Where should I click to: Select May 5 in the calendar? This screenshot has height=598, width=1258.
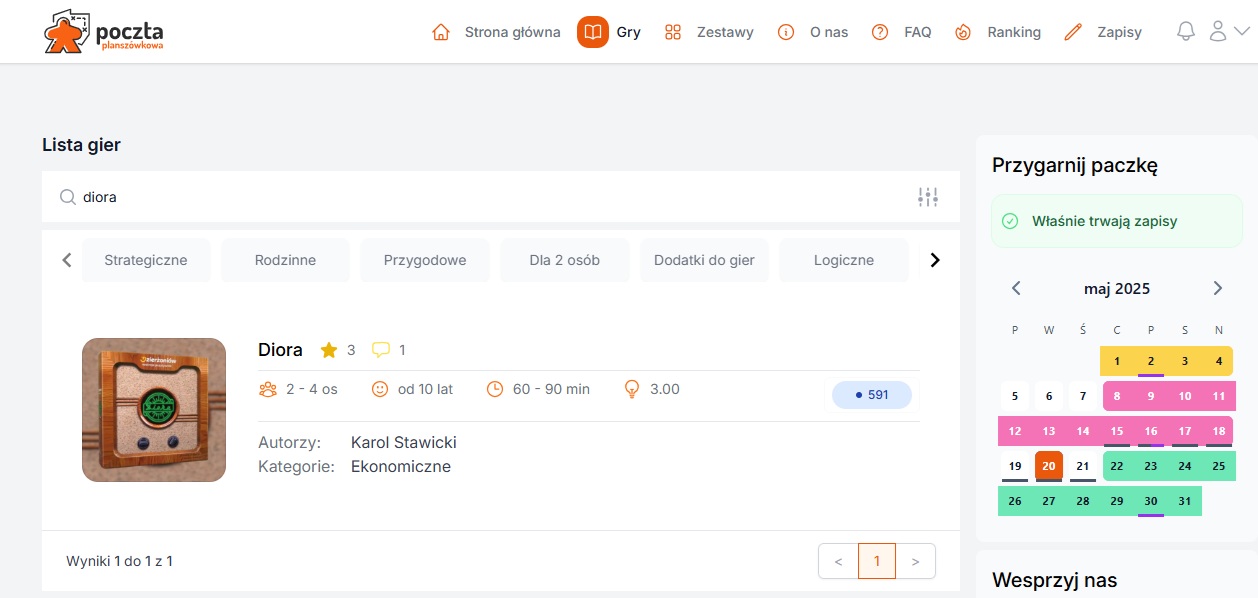[1015, 396]
